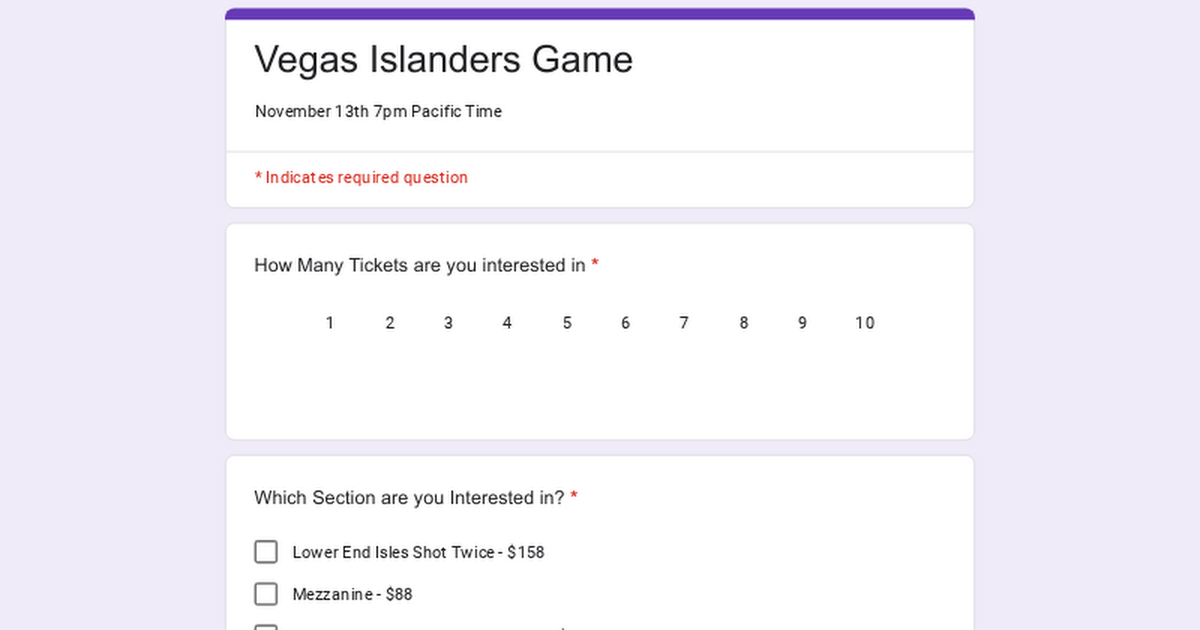This screenshot has width=1200, height=630.
Task: Select 2 tickets on the scale
Action: 389,323
